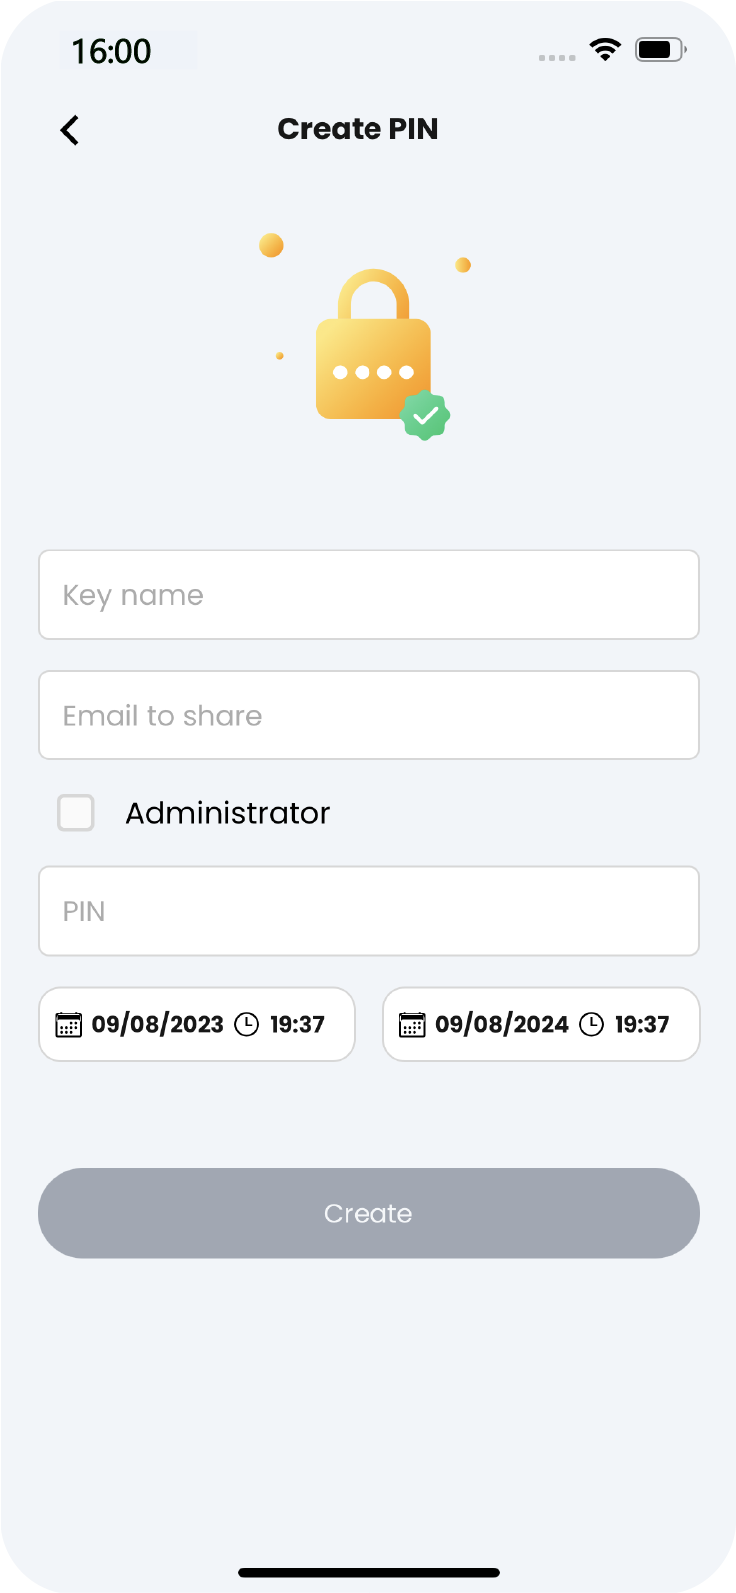Viewport: 736px width, 1593px height.
Task: Click the calendar icon beside 09/08/2023
Action: [x=68, y=1024]
